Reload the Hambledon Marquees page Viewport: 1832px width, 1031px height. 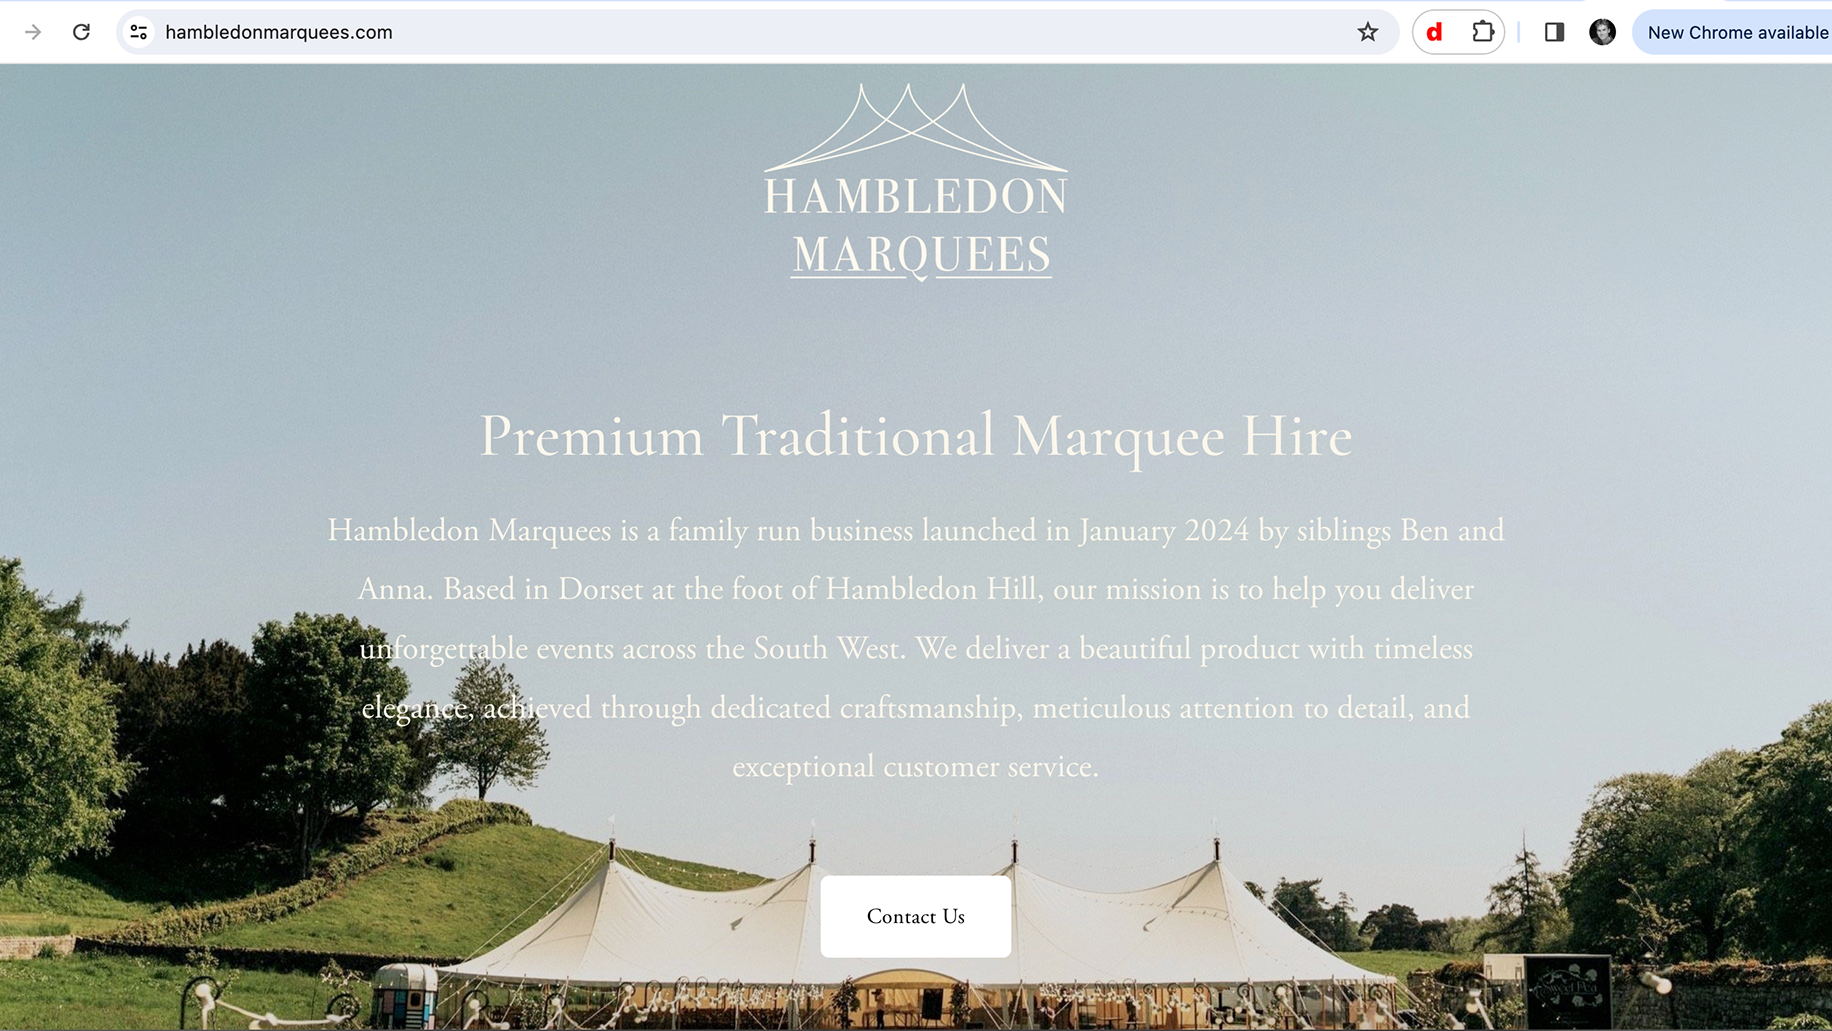click(82, 32)
